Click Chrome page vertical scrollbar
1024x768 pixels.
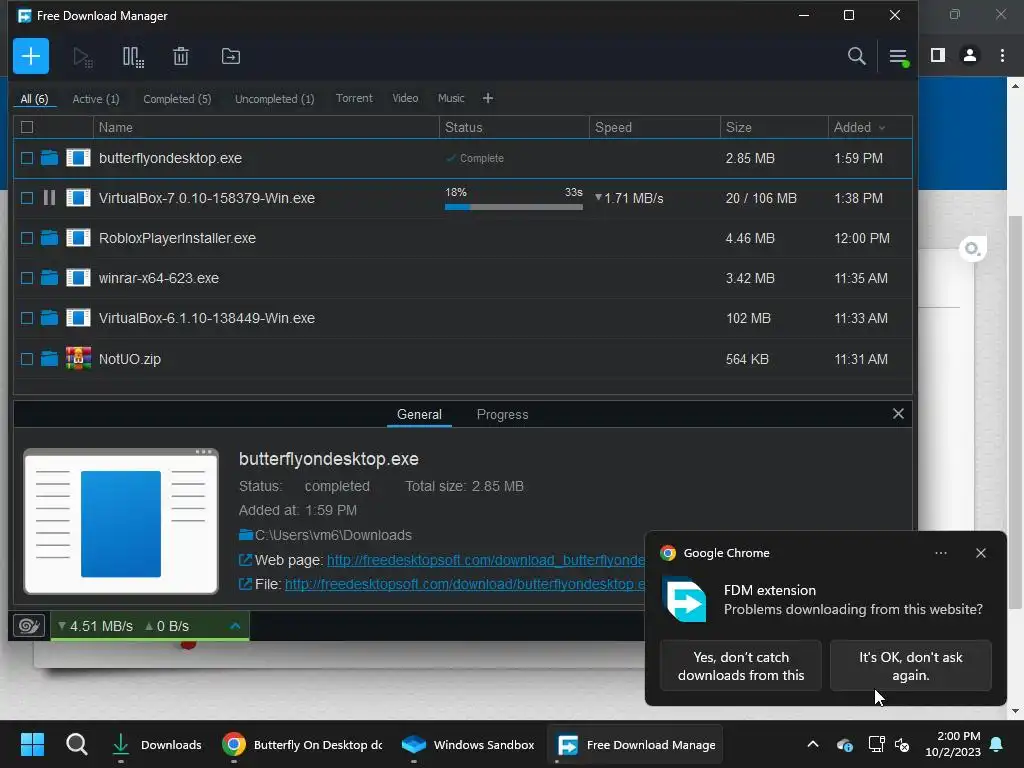[1014, 413]
